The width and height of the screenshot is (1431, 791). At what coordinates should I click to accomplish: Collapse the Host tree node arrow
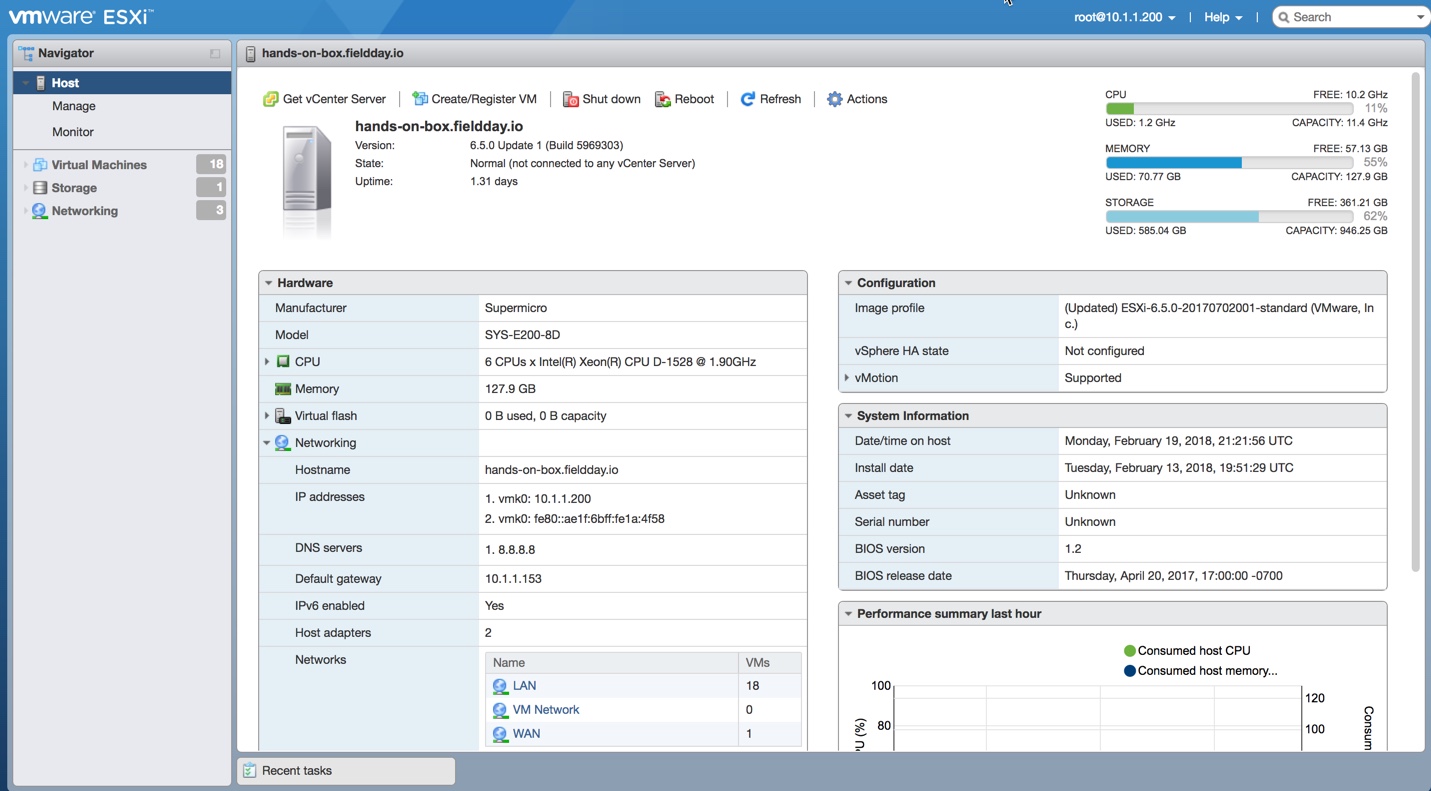click(x=25, y=83)
